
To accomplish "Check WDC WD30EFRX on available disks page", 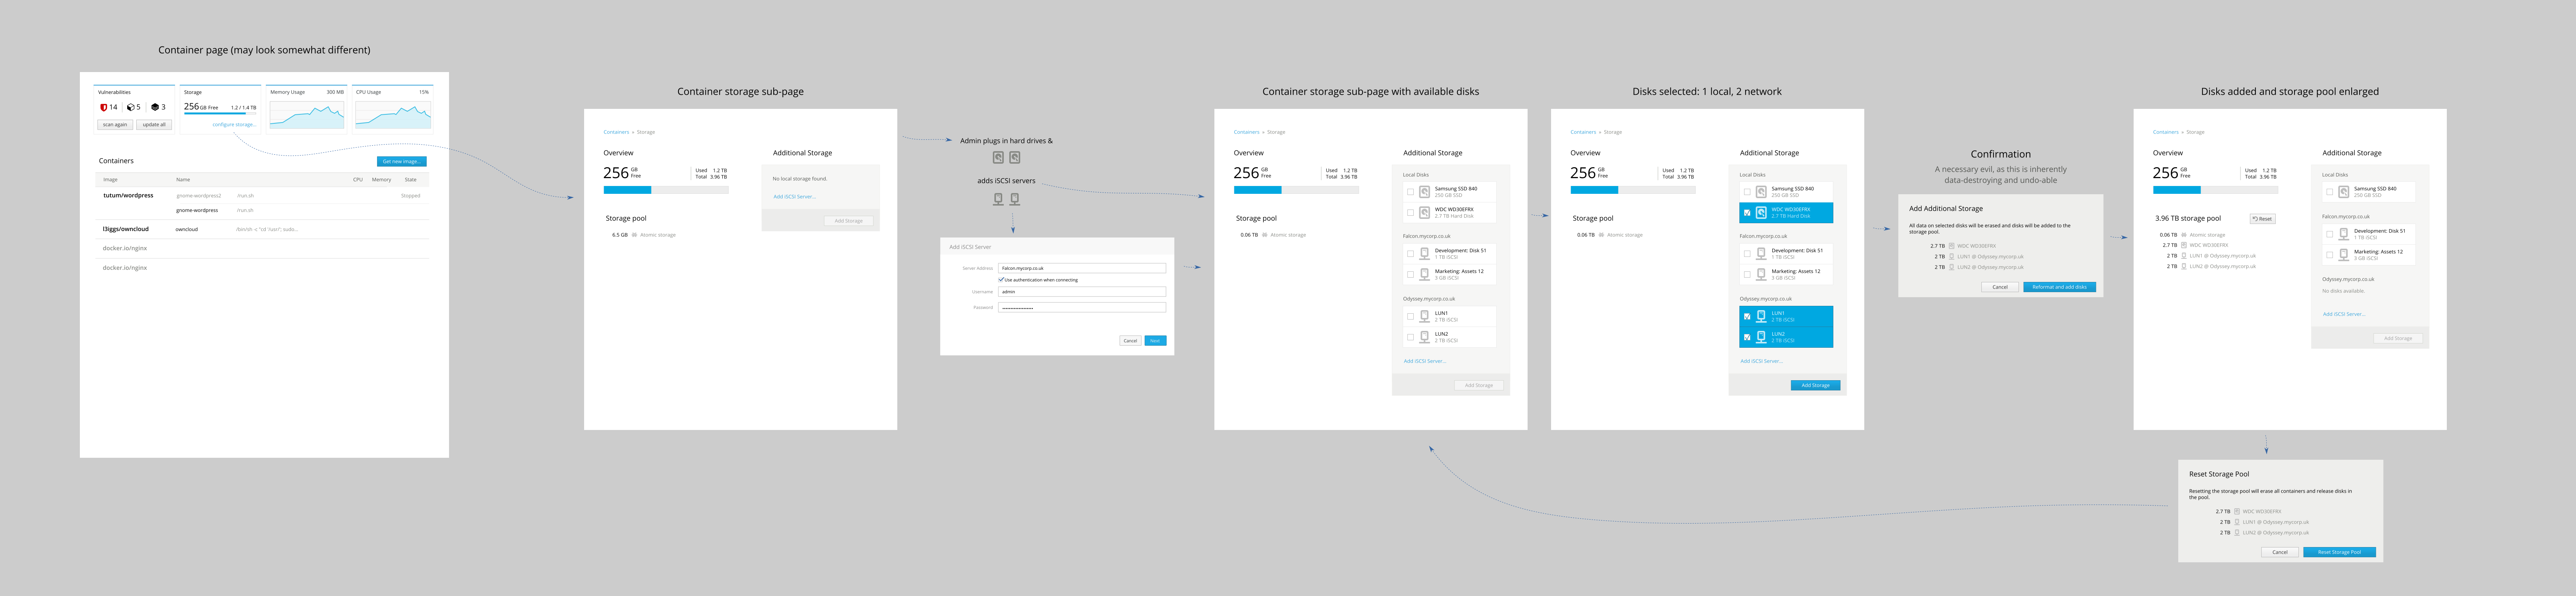I will click(1411, 213).
